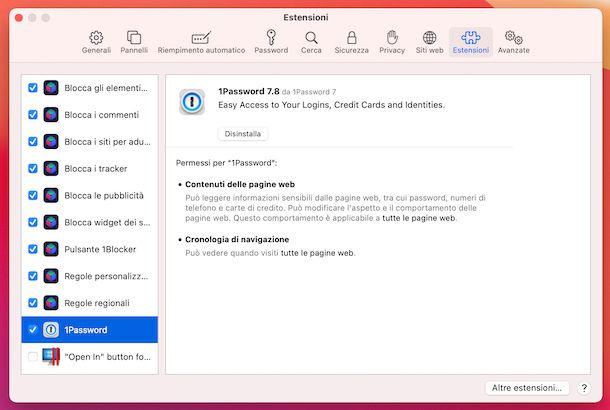The width and height of the screenshot is (610, 410).
Task: Toggle the Regole regionali checkbox
Action: 33,303
